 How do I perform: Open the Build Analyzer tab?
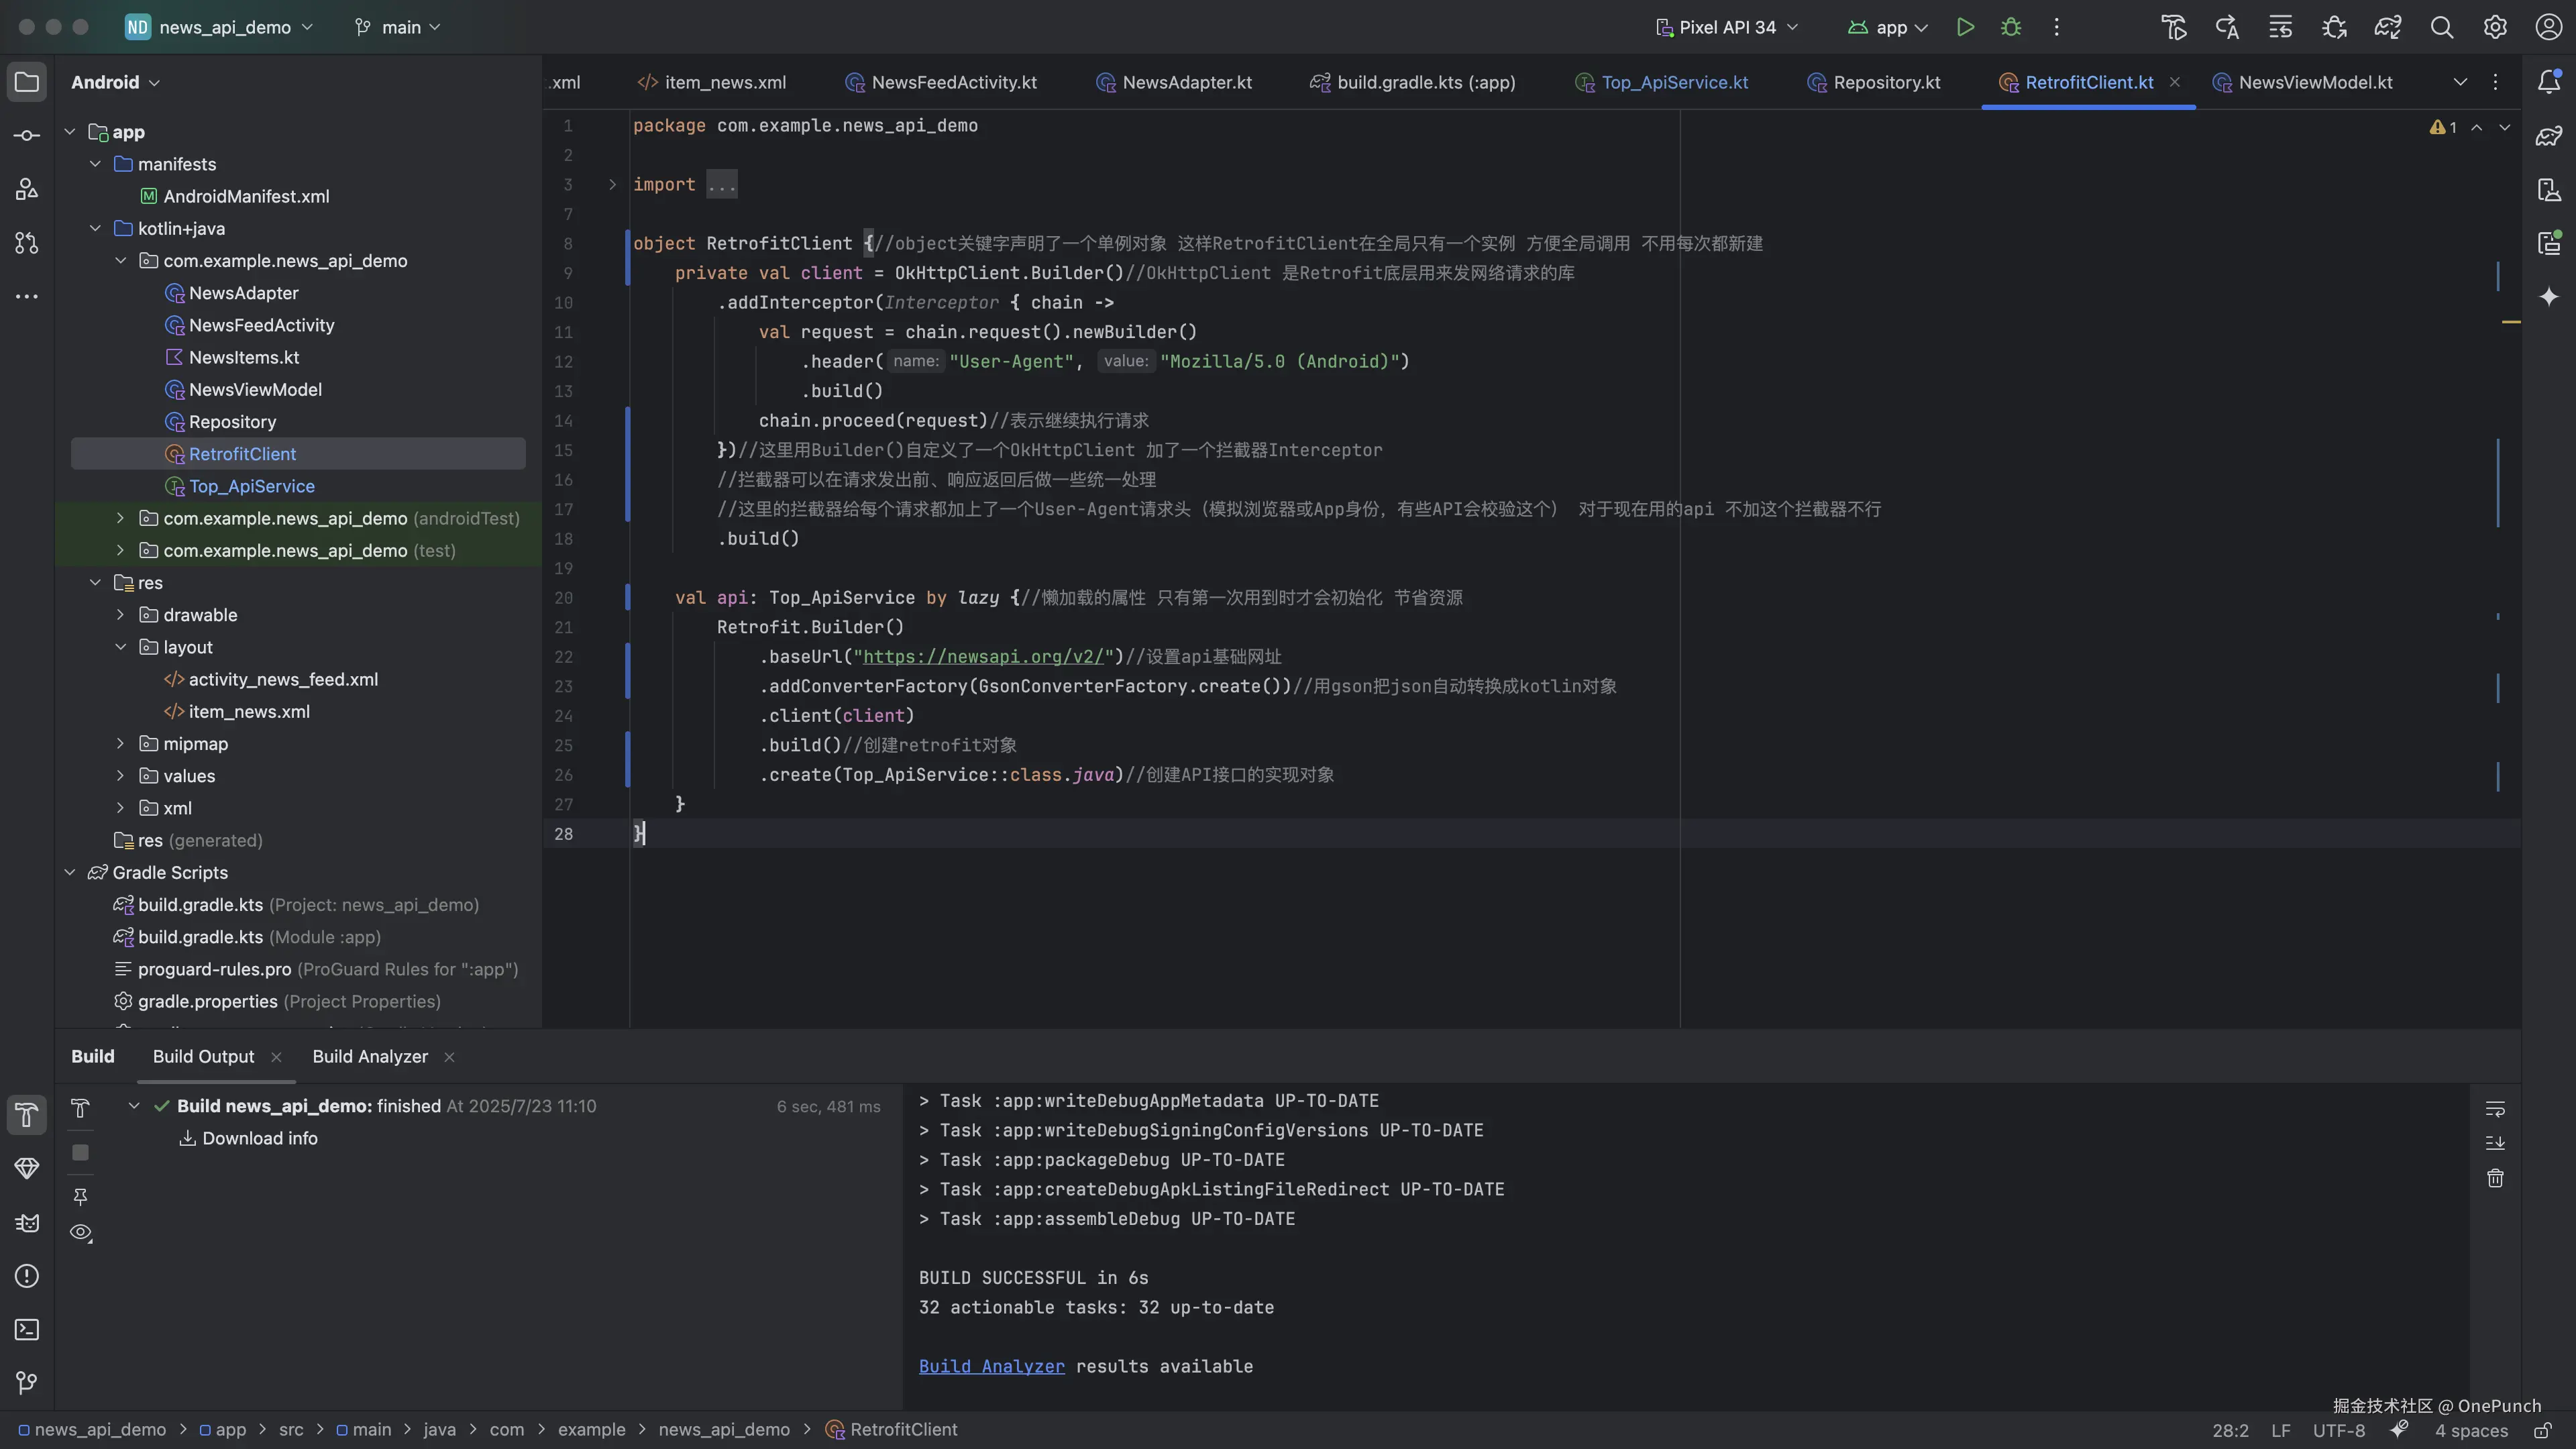[370, 1056]
